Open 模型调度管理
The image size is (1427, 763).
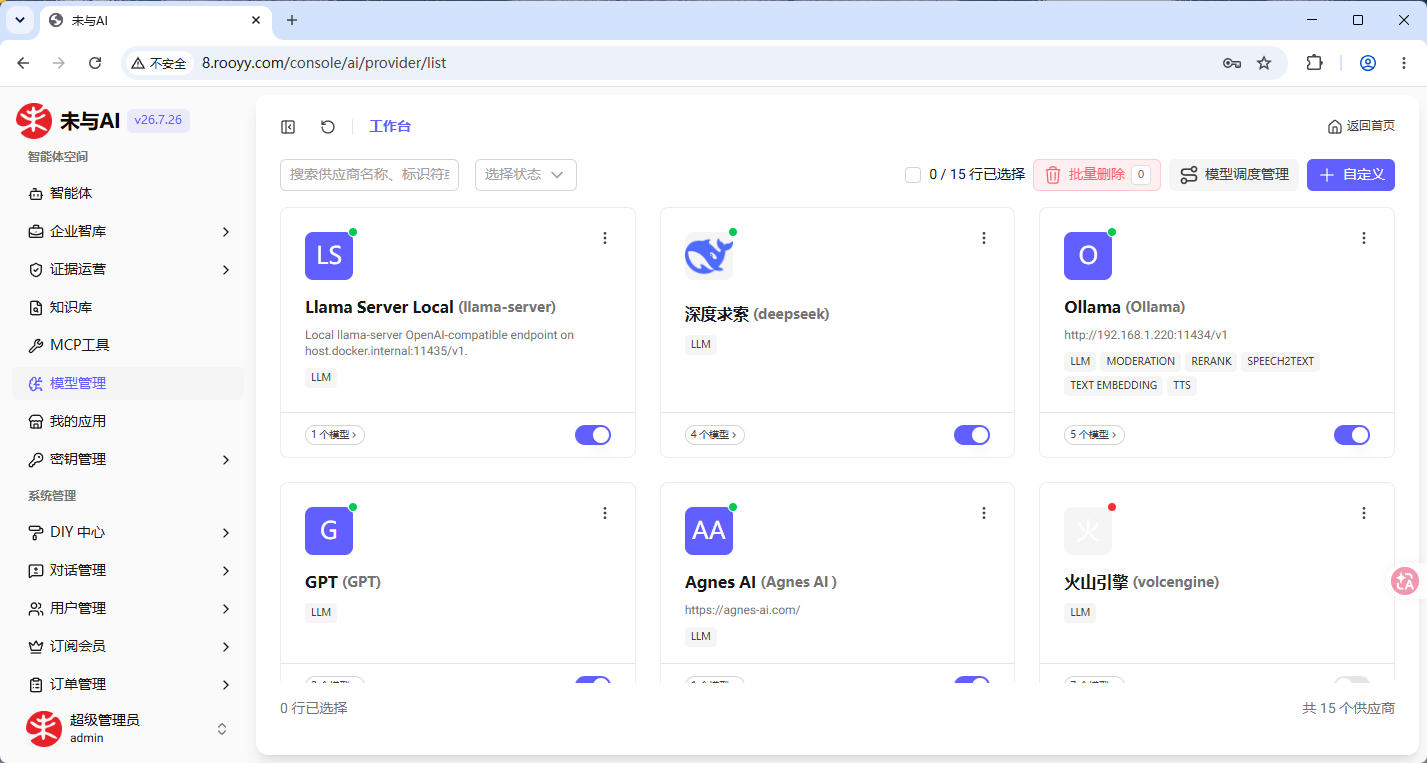1234,175
